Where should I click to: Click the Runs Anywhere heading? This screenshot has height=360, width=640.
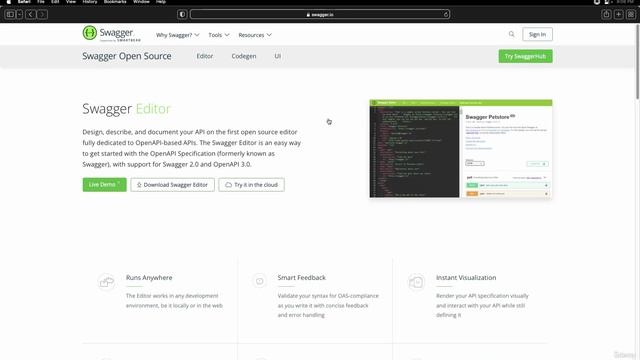[x=149, y=278]
